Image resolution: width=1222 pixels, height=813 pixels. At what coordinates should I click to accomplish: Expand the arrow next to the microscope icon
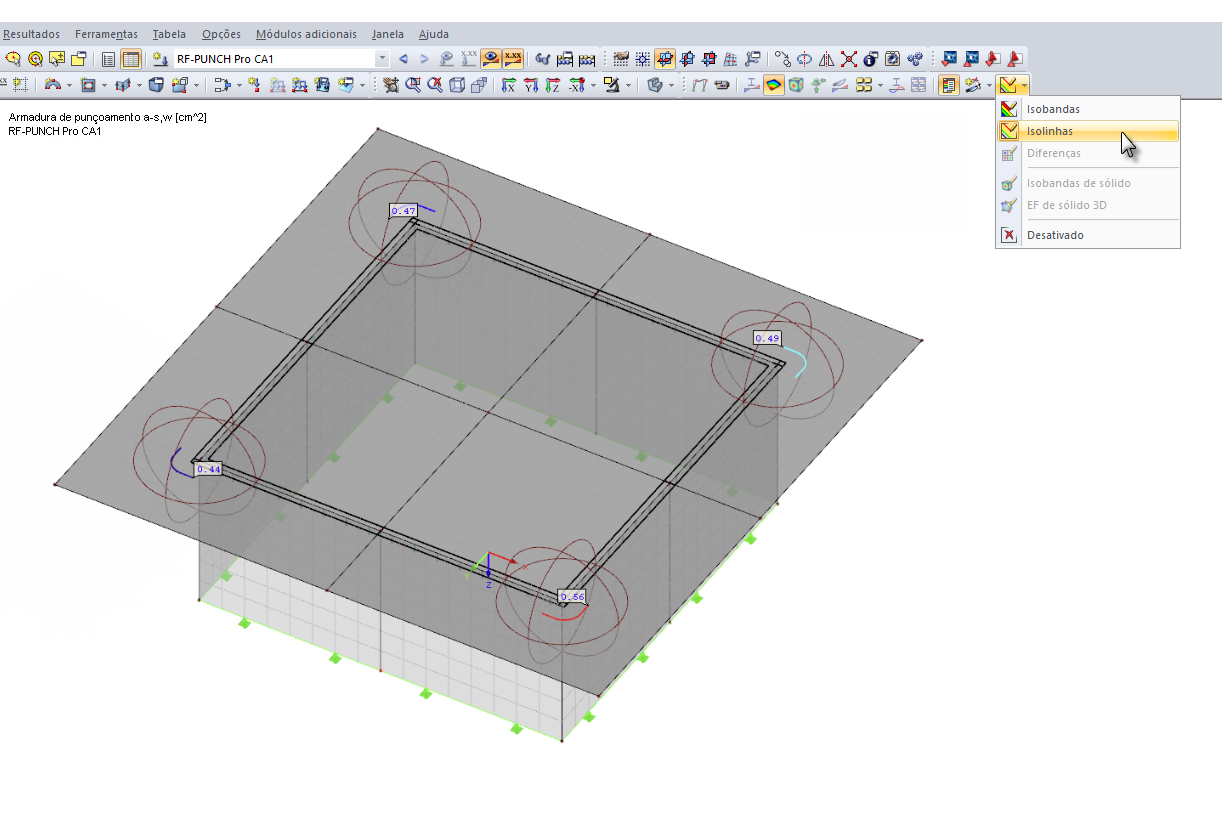pos(628,85)
